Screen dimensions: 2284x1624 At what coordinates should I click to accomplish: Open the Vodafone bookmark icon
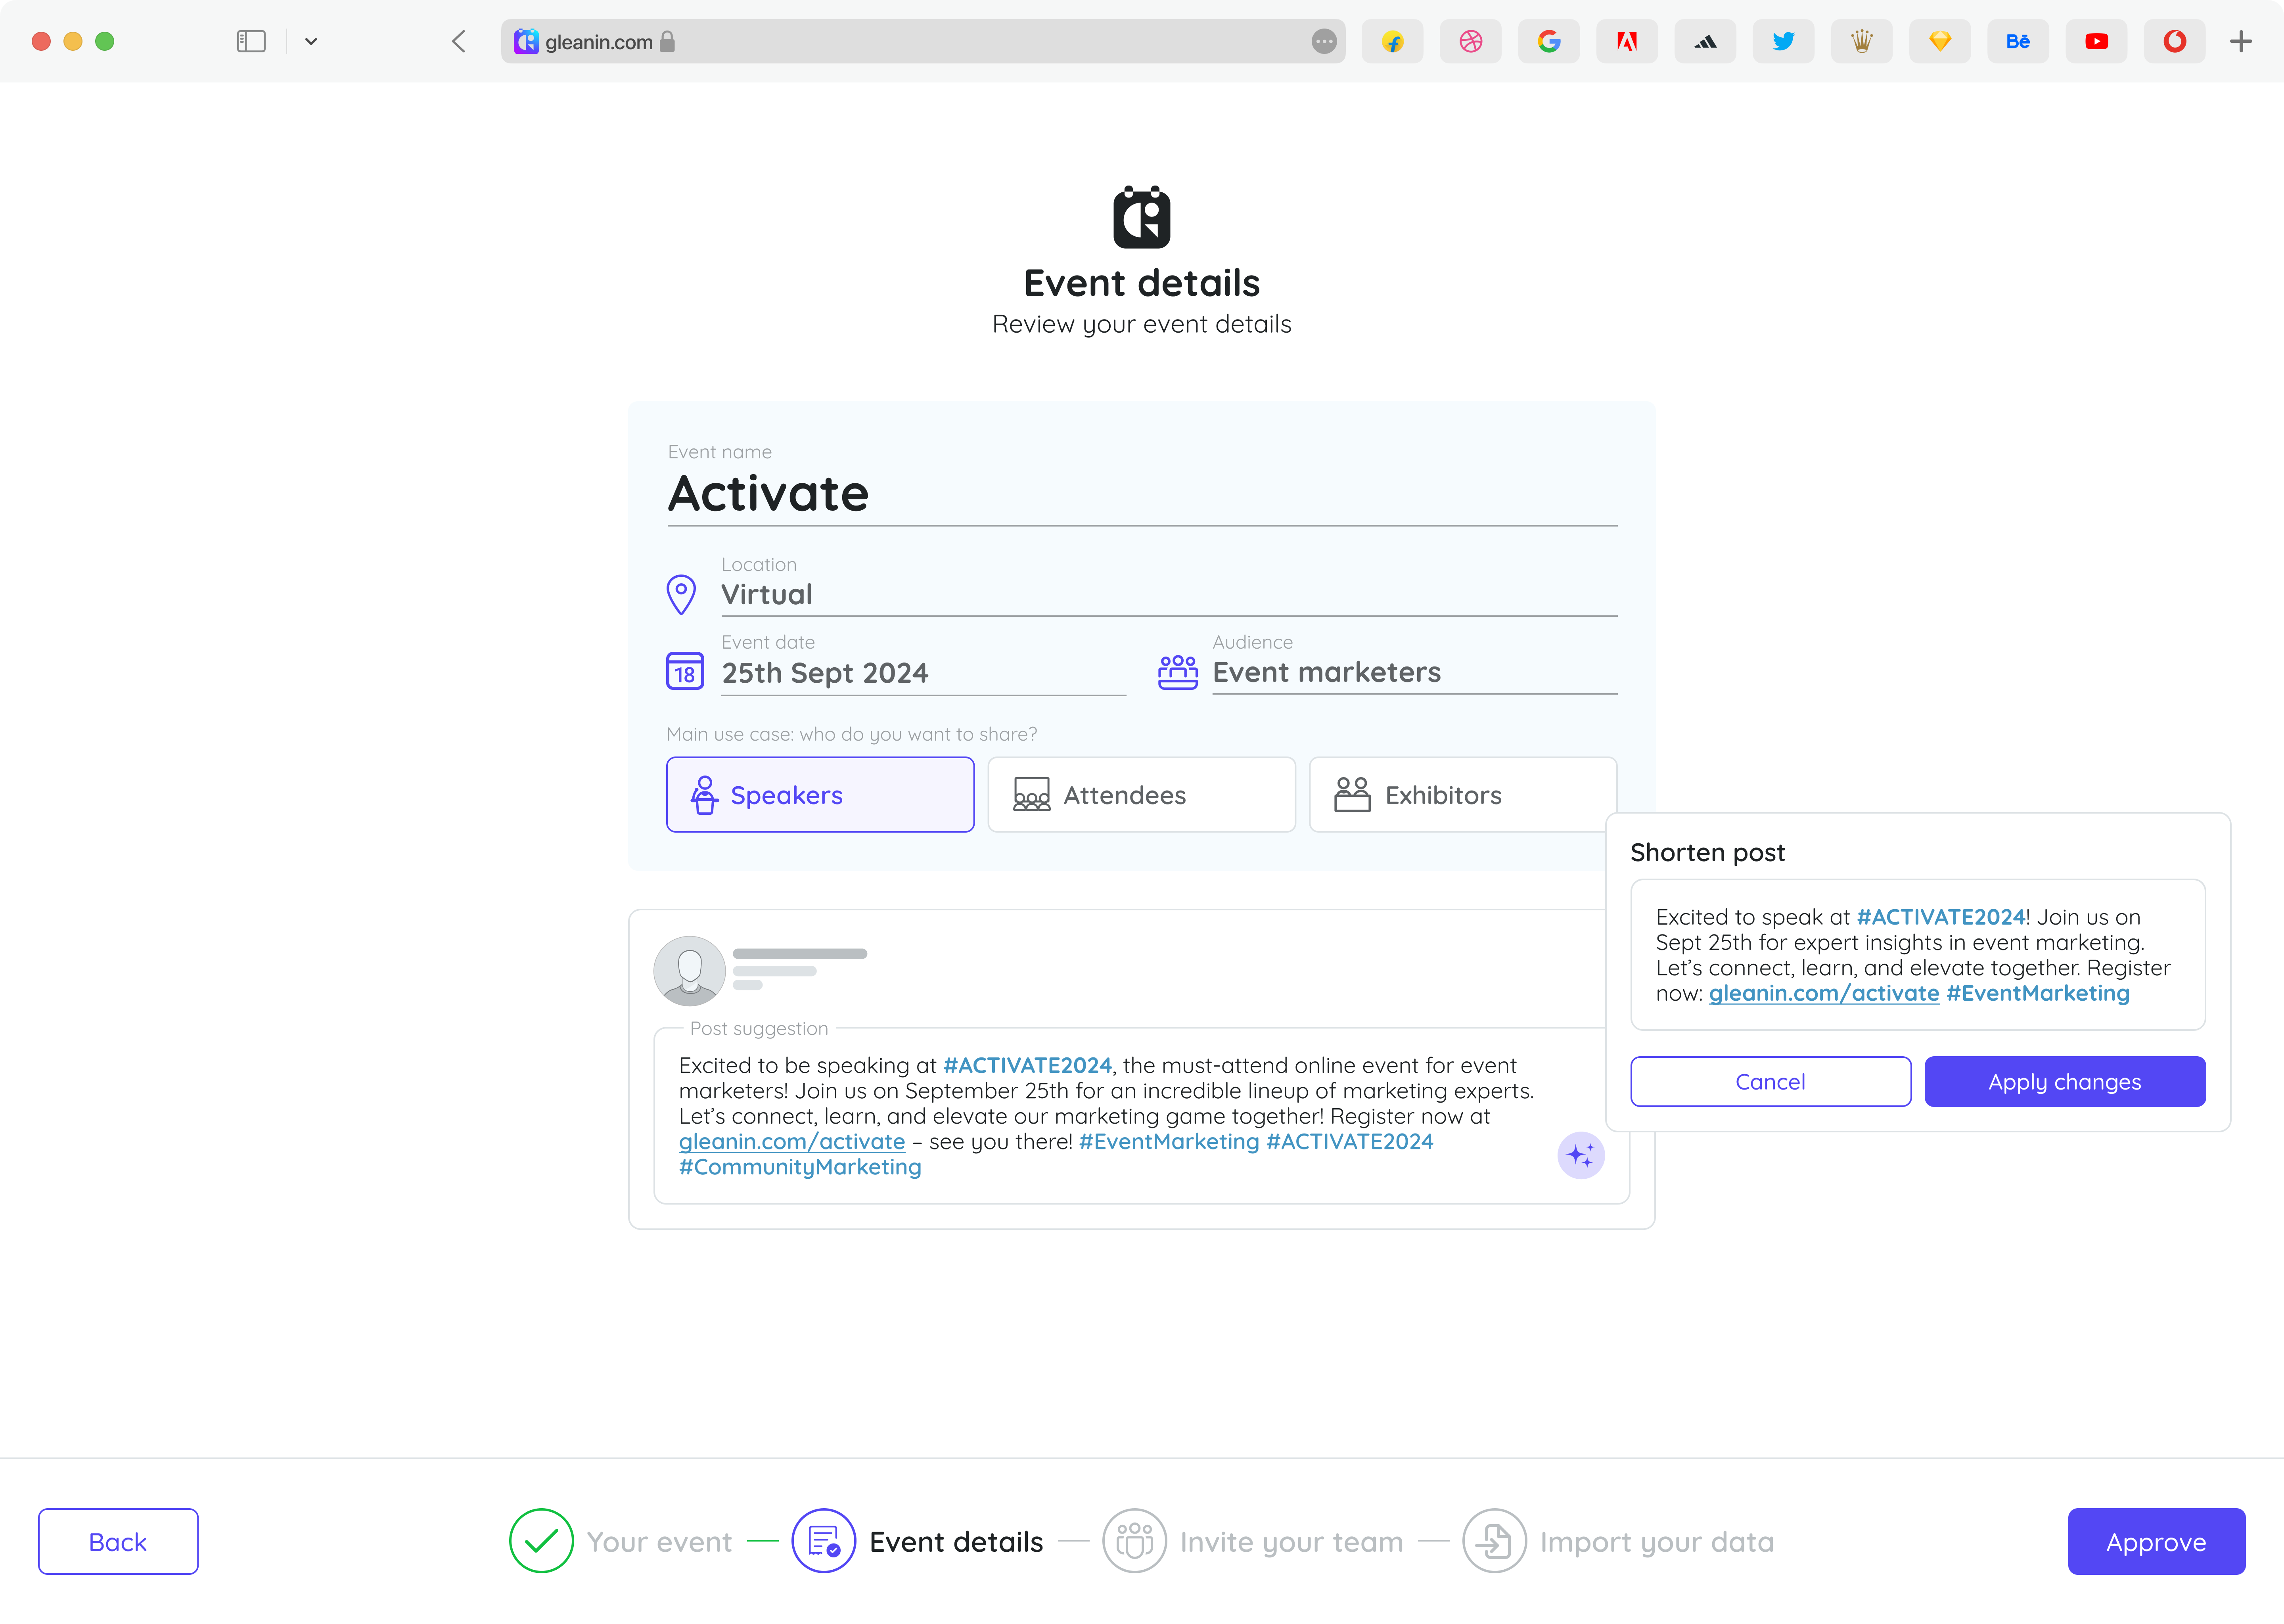pos(2174,41)
